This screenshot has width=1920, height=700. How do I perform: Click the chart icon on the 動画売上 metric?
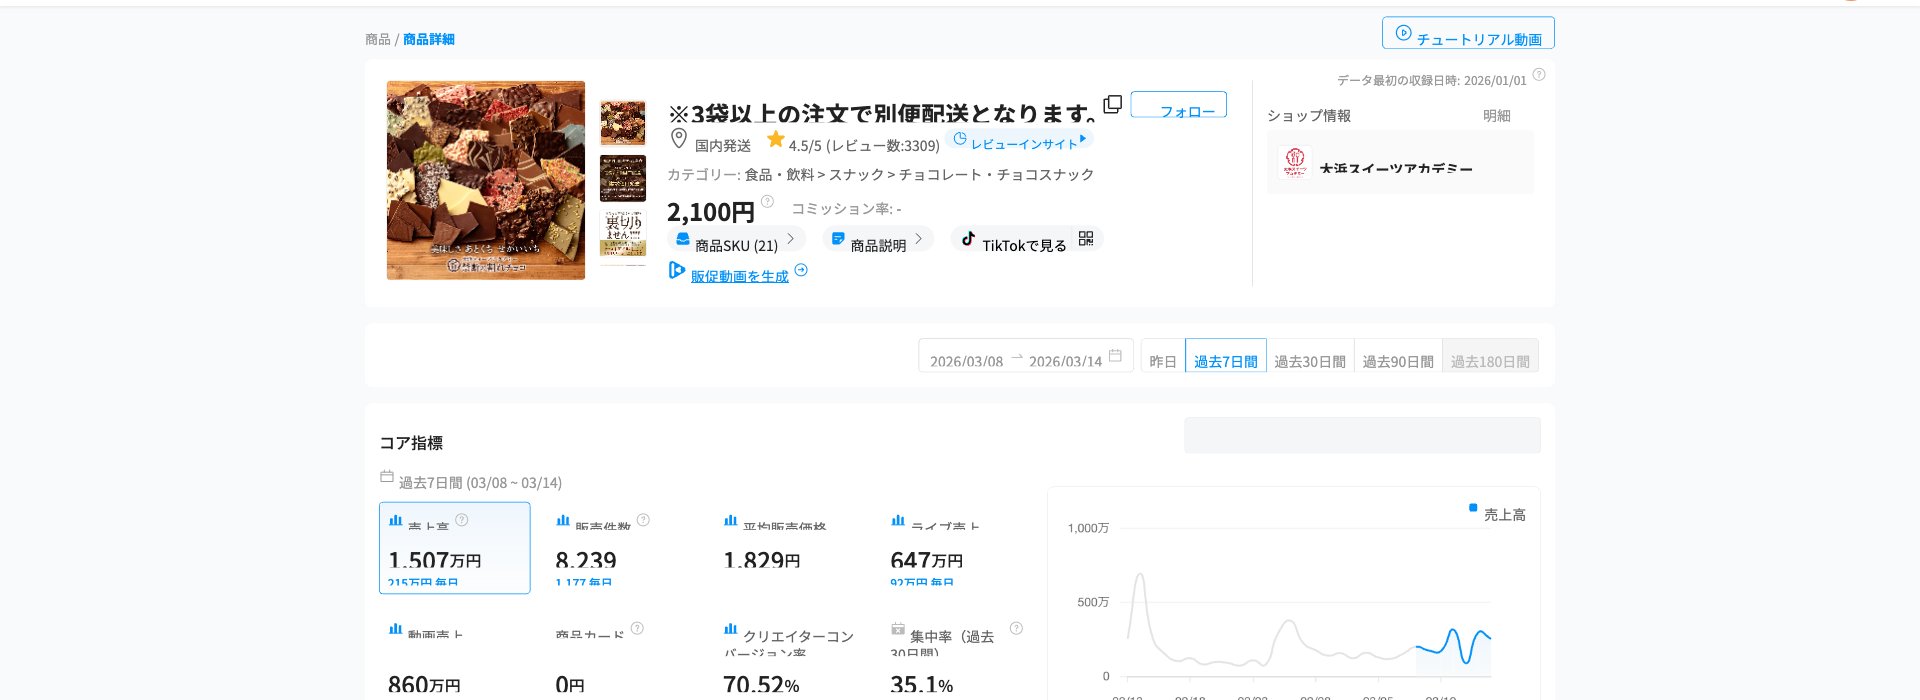396,630
